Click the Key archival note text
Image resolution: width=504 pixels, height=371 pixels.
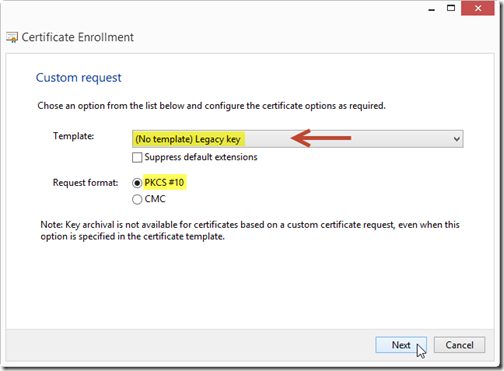tap(250, 230)
